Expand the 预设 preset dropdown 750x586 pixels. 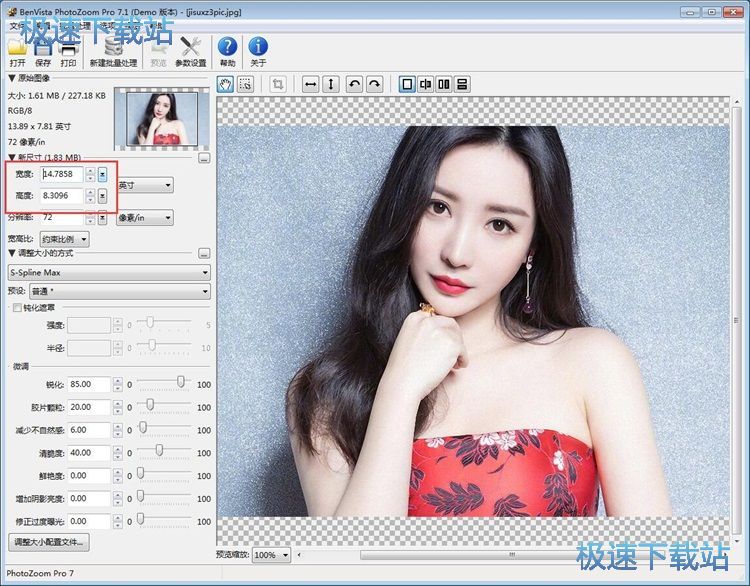click(x=119, y=291)
